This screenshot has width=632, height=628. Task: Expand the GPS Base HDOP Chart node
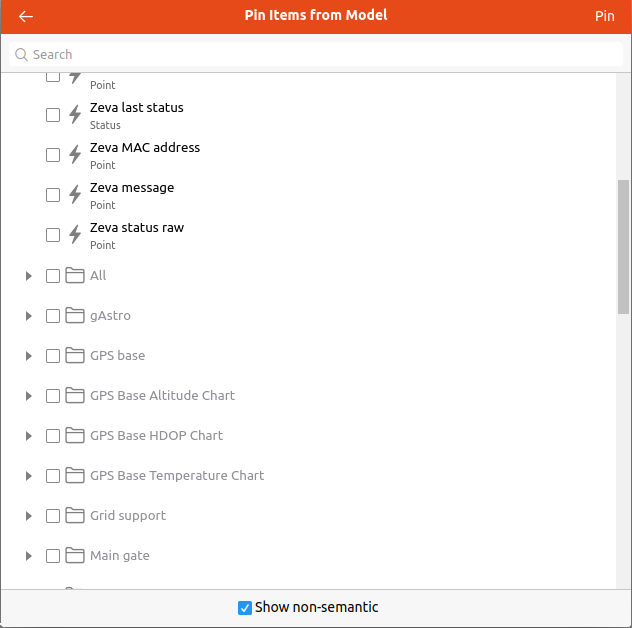tap(29, 436)
